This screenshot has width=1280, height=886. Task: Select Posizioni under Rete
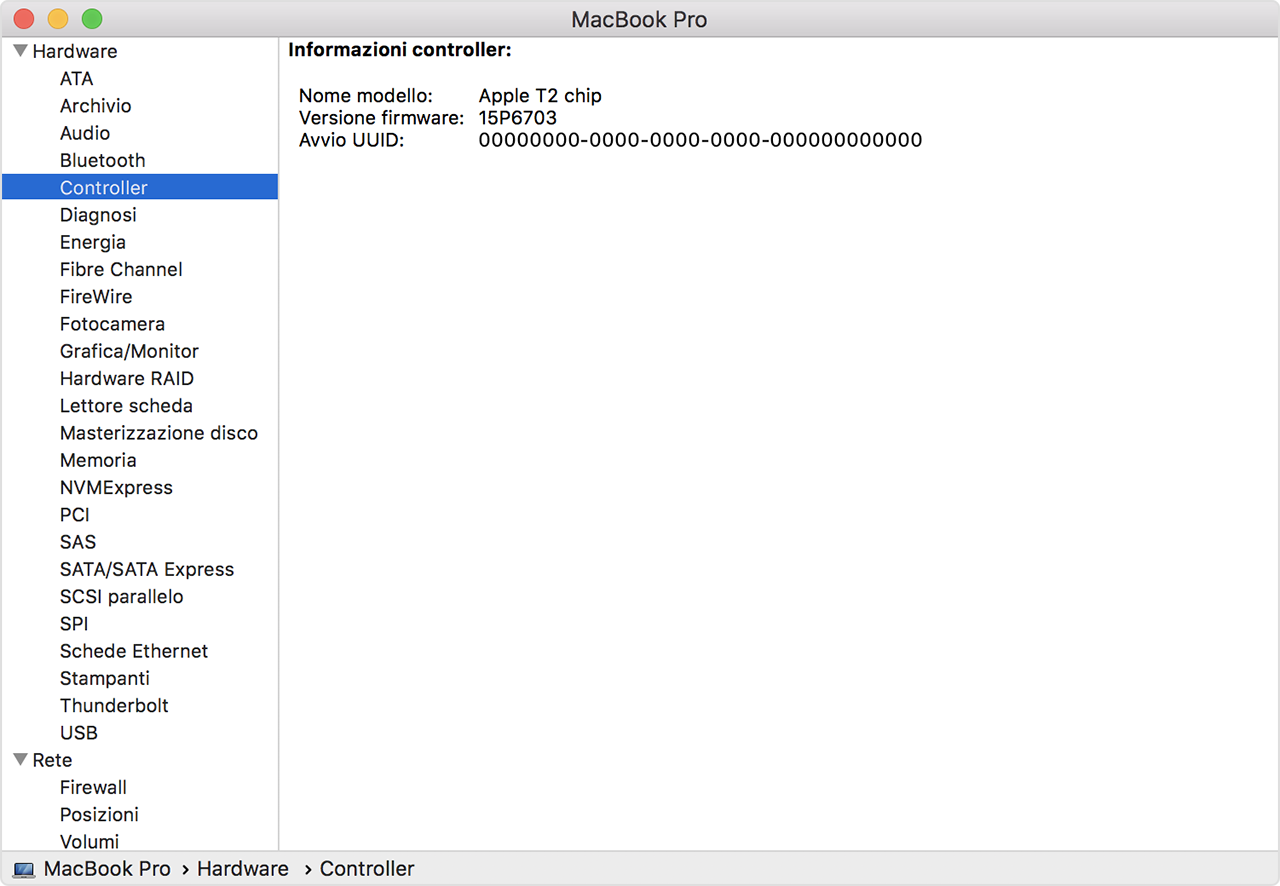(99, 814)
